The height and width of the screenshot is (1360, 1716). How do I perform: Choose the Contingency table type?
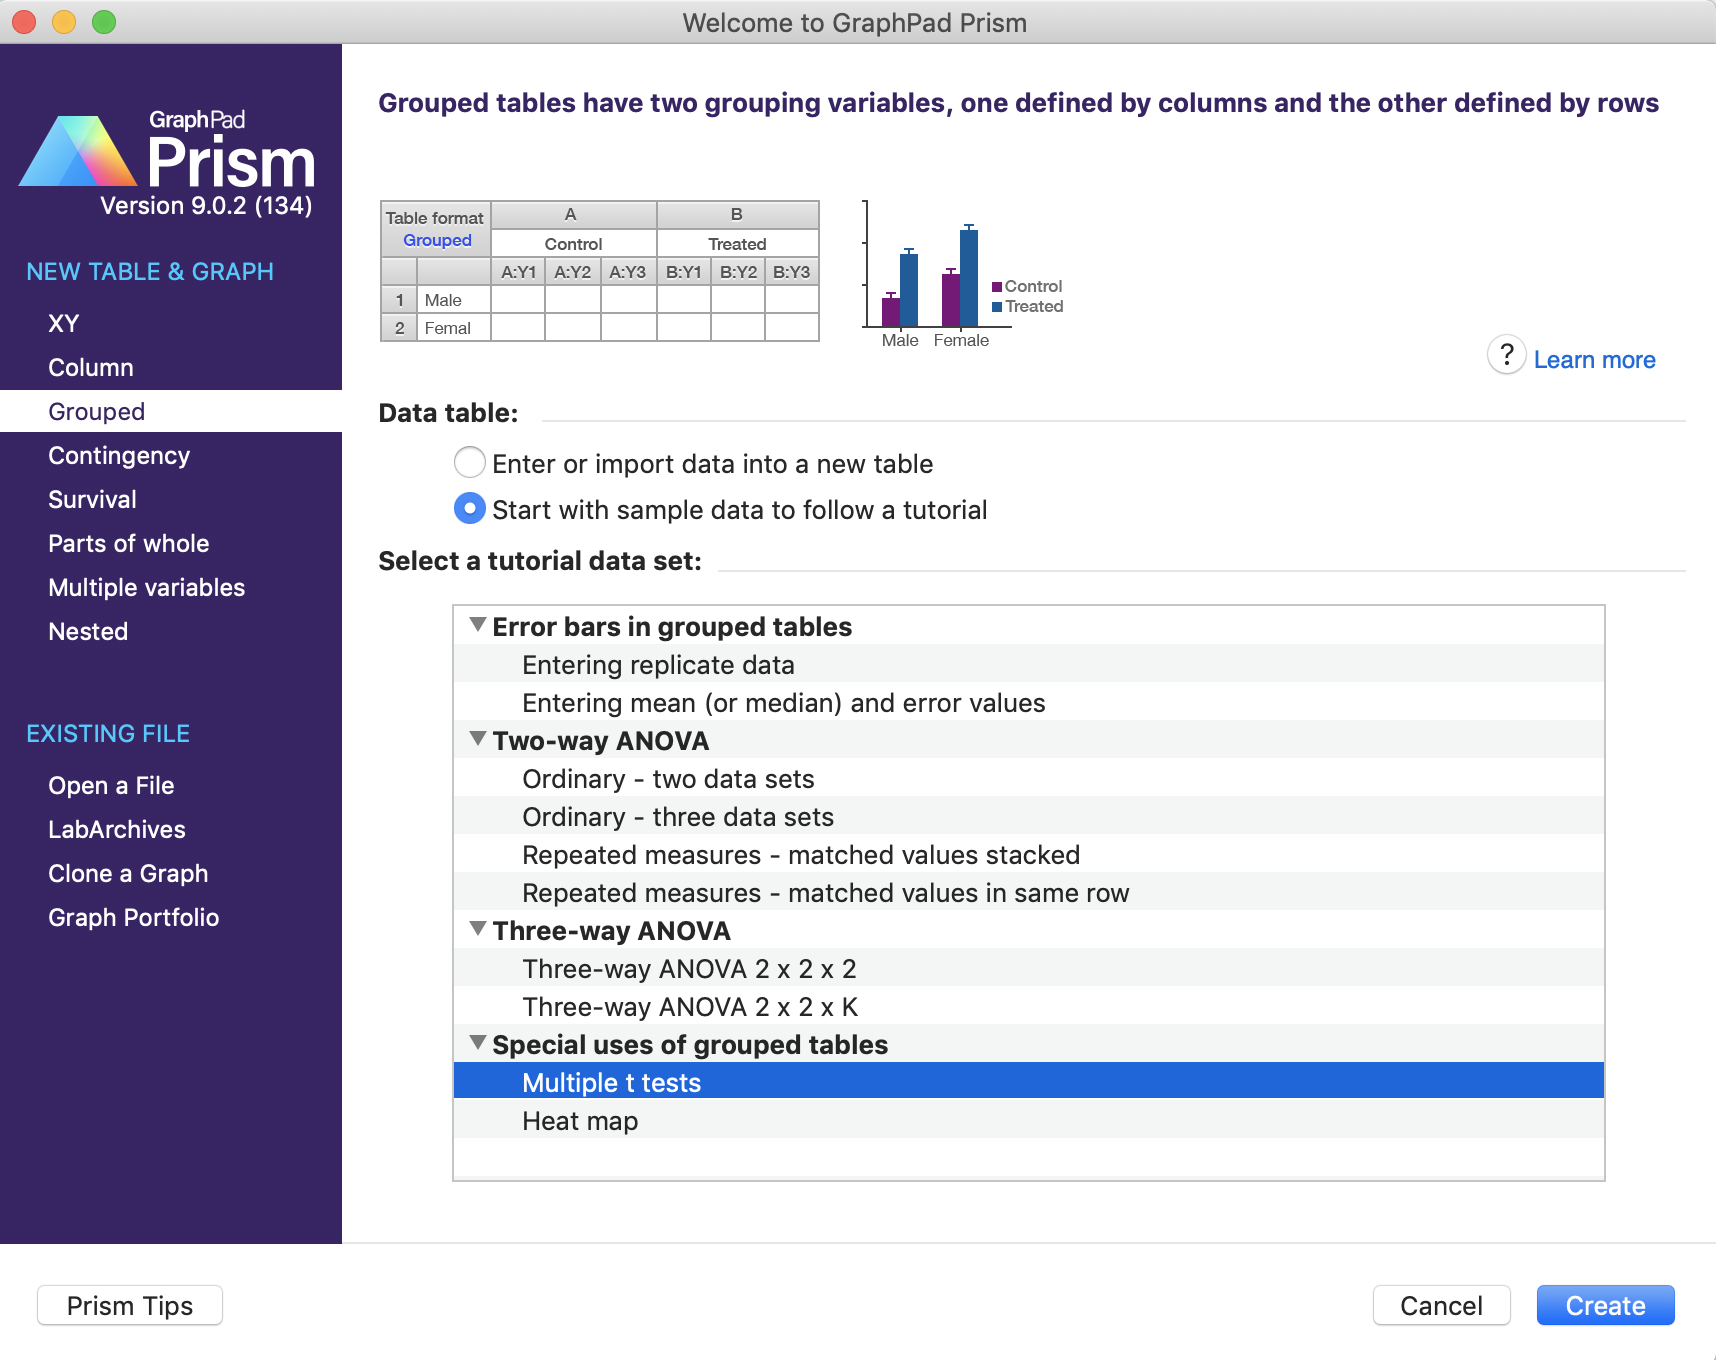coord(119,455)
